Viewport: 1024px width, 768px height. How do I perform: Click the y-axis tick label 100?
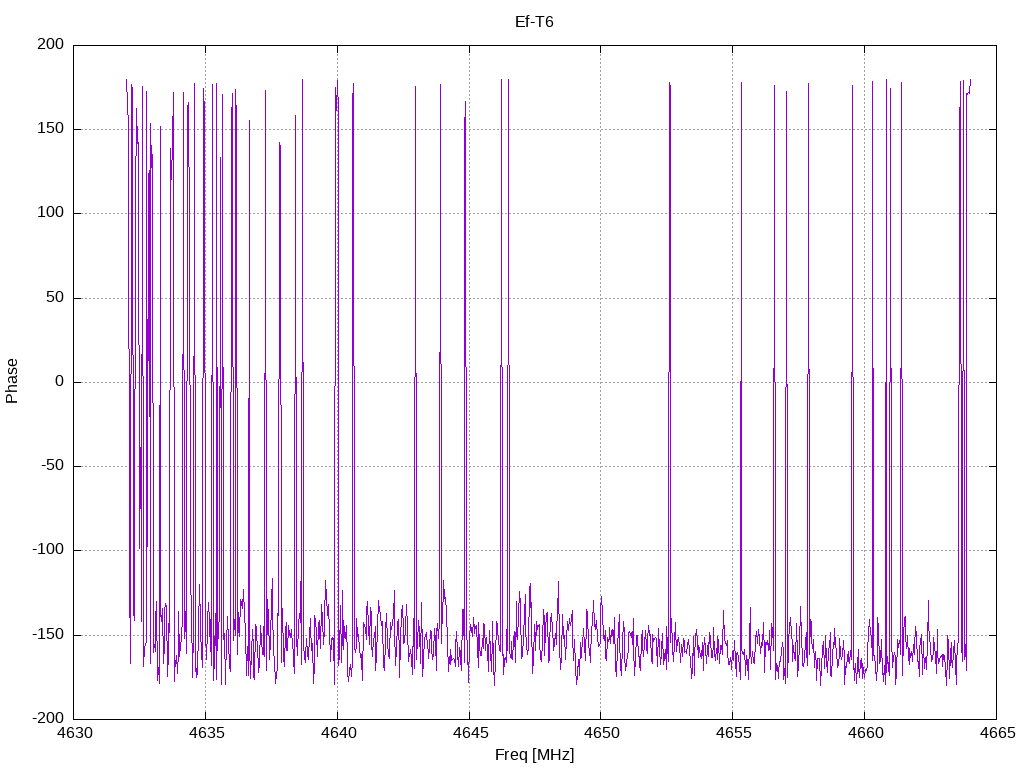51,213
